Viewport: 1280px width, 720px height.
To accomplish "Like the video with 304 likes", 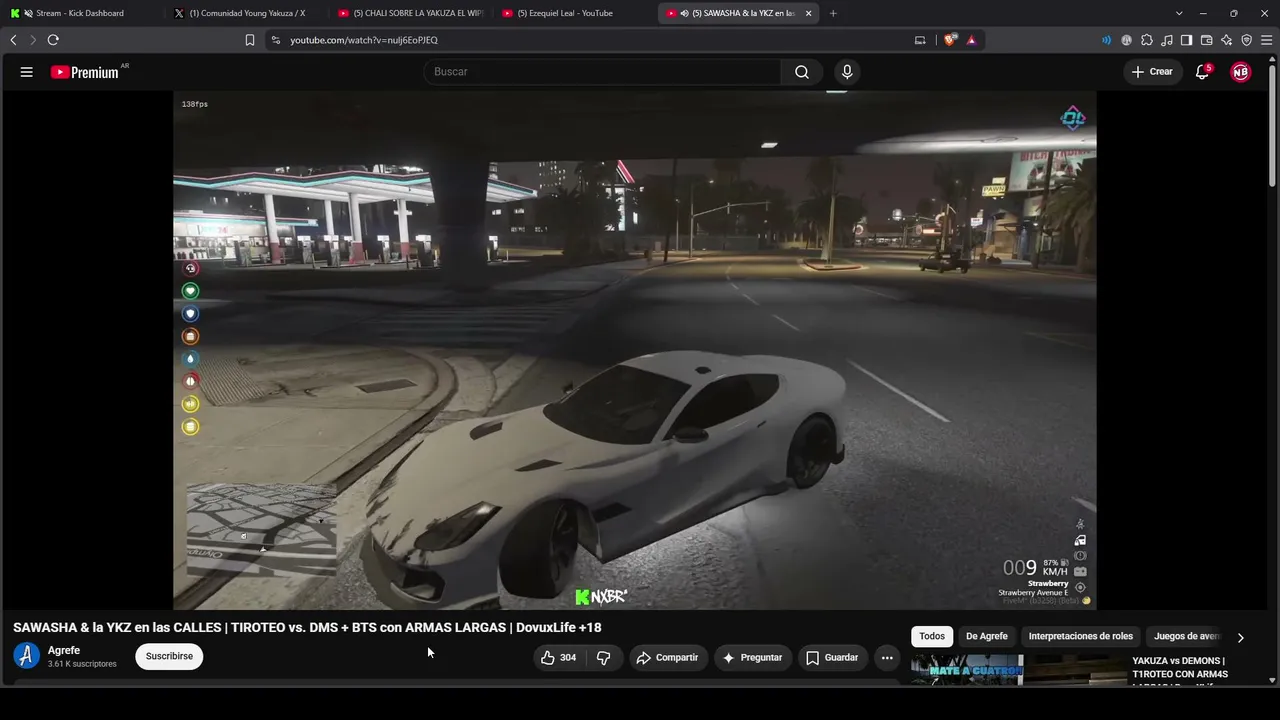I will (558, 658).
